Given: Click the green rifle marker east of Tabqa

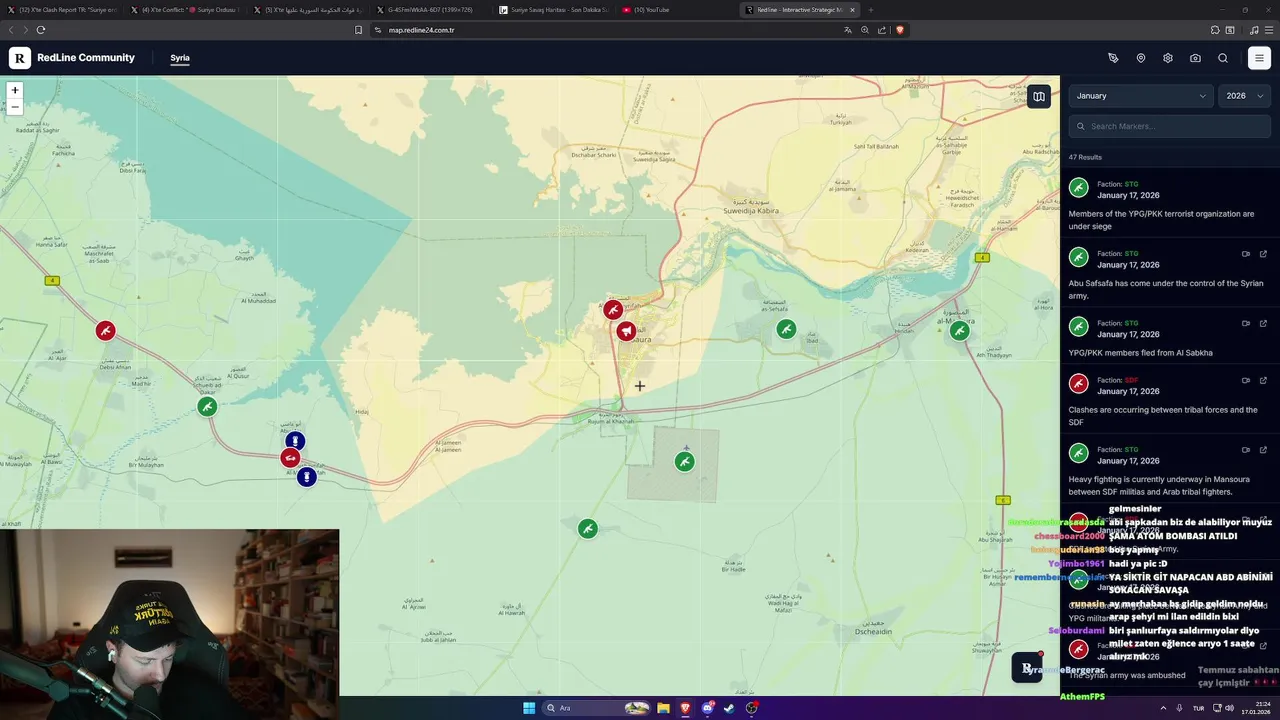Looking at the screenshot, I should click(786, 329).
